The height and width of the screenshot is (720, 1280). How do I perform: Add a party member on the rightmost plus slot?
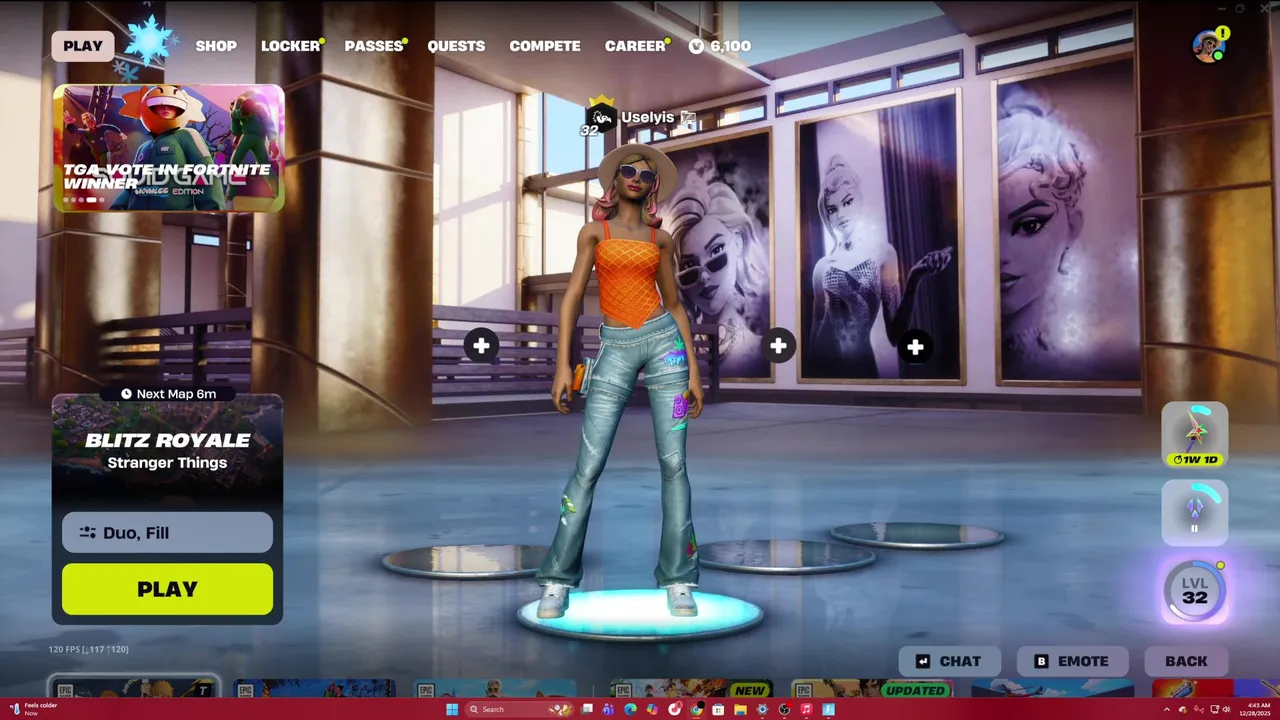[x=915, y=347]
